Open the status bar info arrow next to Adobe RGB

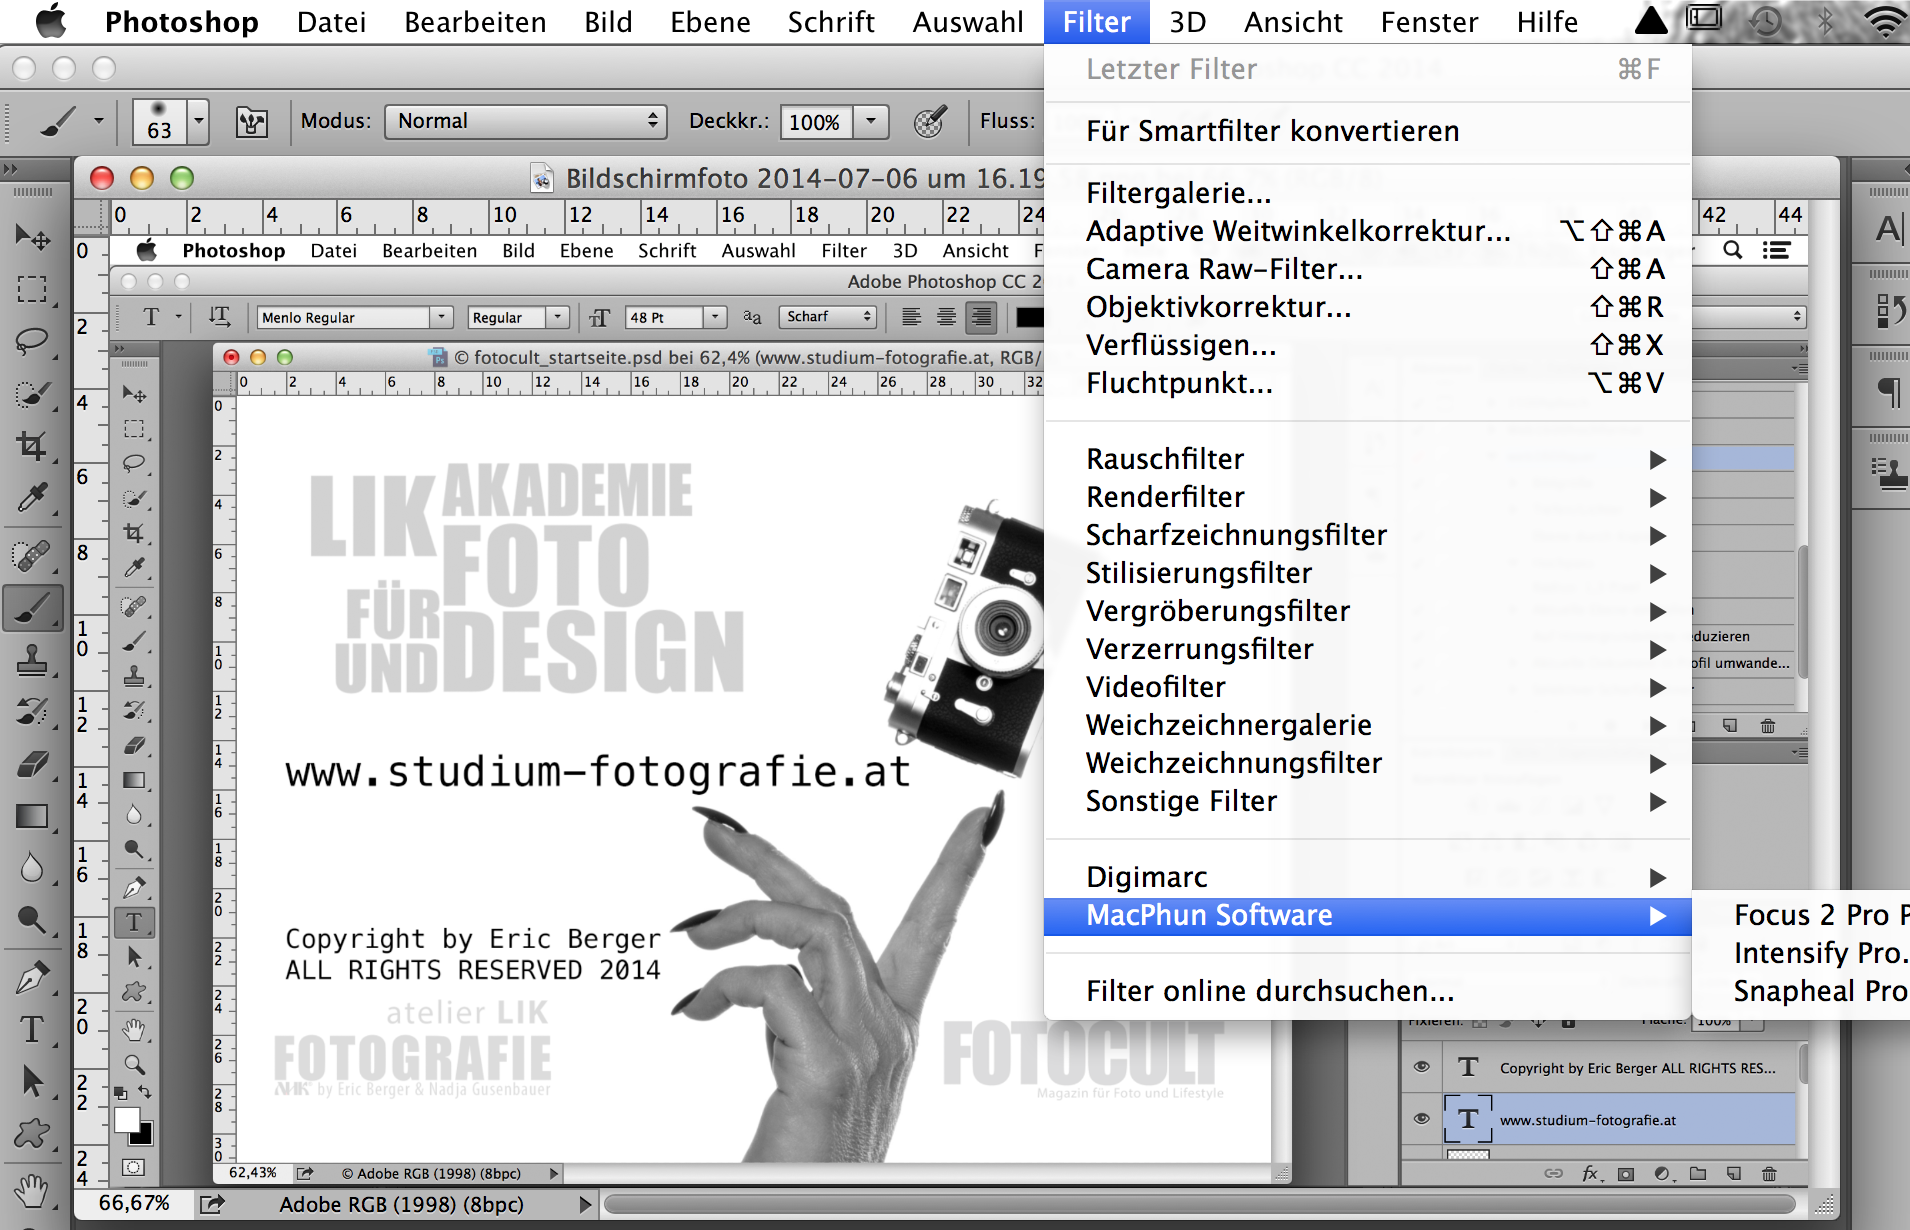[x=586, y=1204]
